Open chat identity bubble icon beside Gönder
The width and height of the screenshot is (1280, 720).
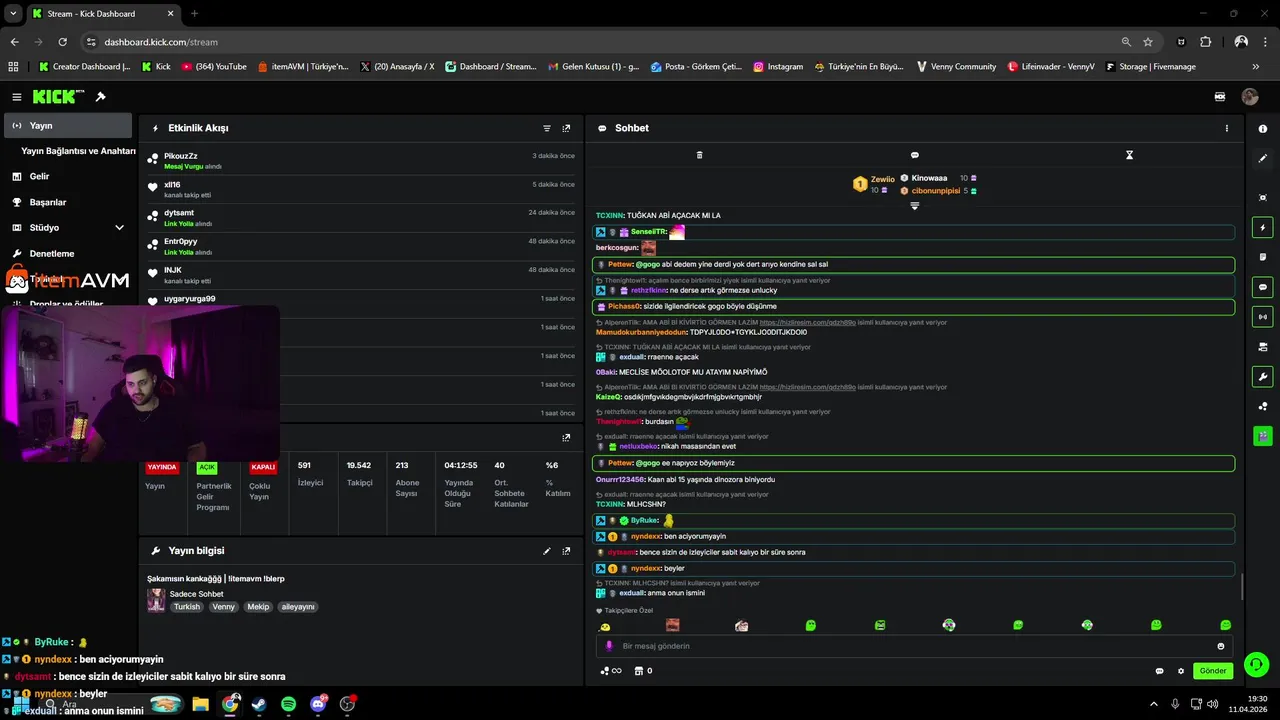tap(1159, 671)
